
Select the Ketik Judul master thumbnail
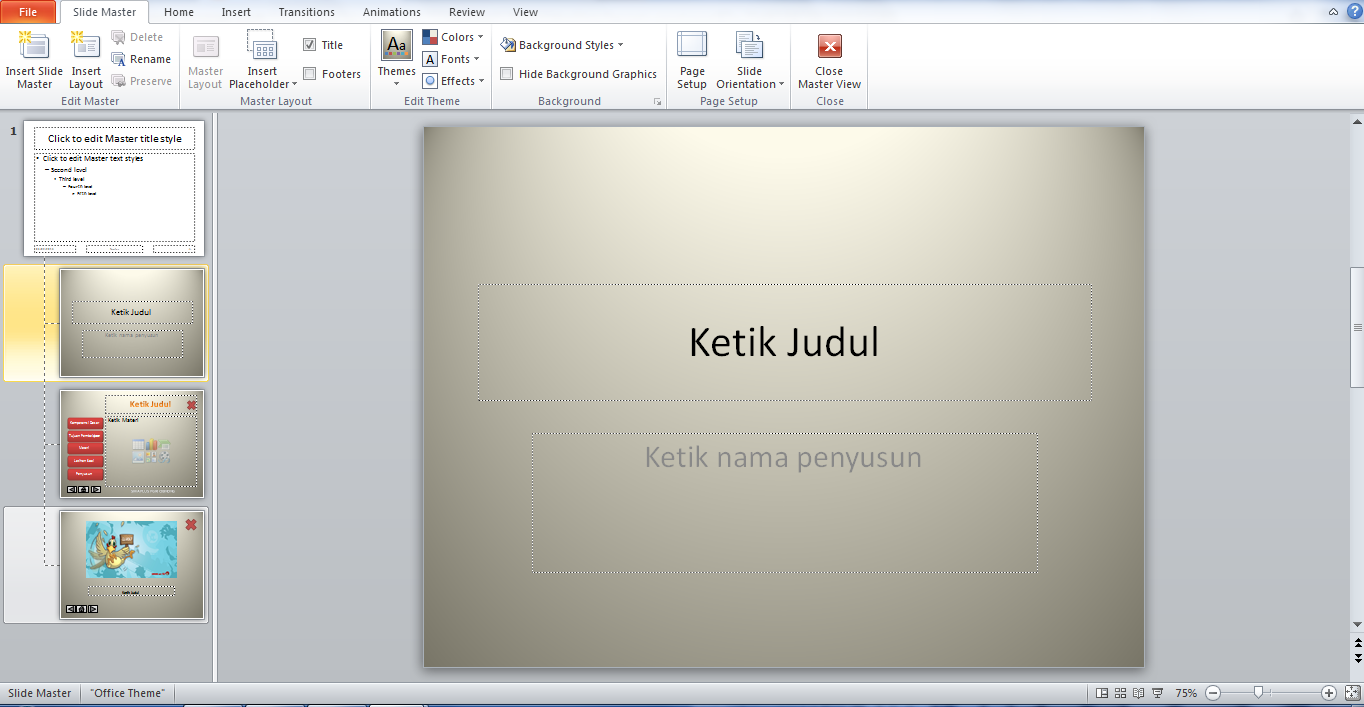click(x=131, y=322)
